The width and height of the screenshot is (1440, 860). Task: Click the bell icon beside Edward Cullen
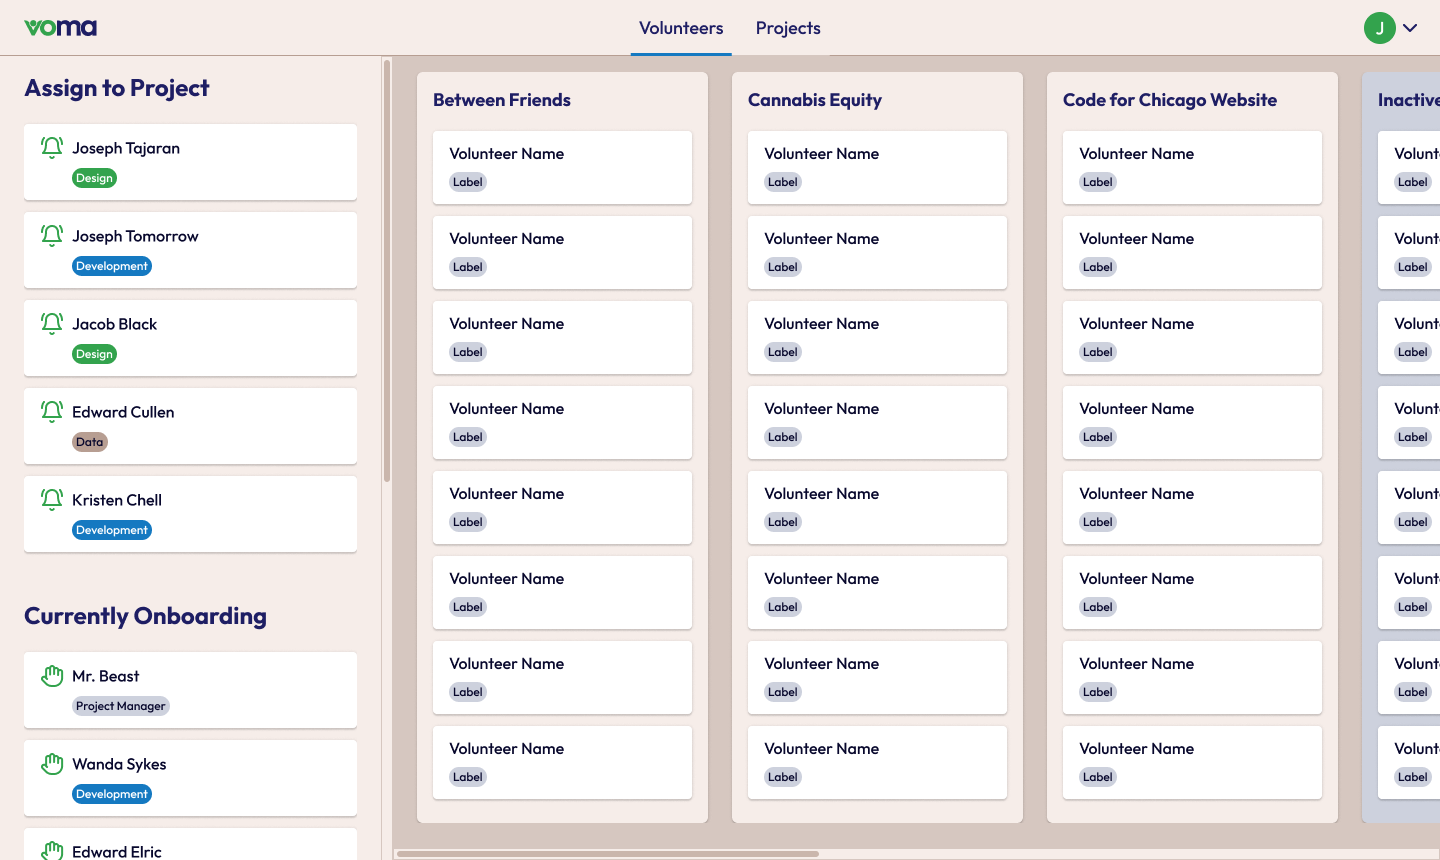click(x=52, y=412)
